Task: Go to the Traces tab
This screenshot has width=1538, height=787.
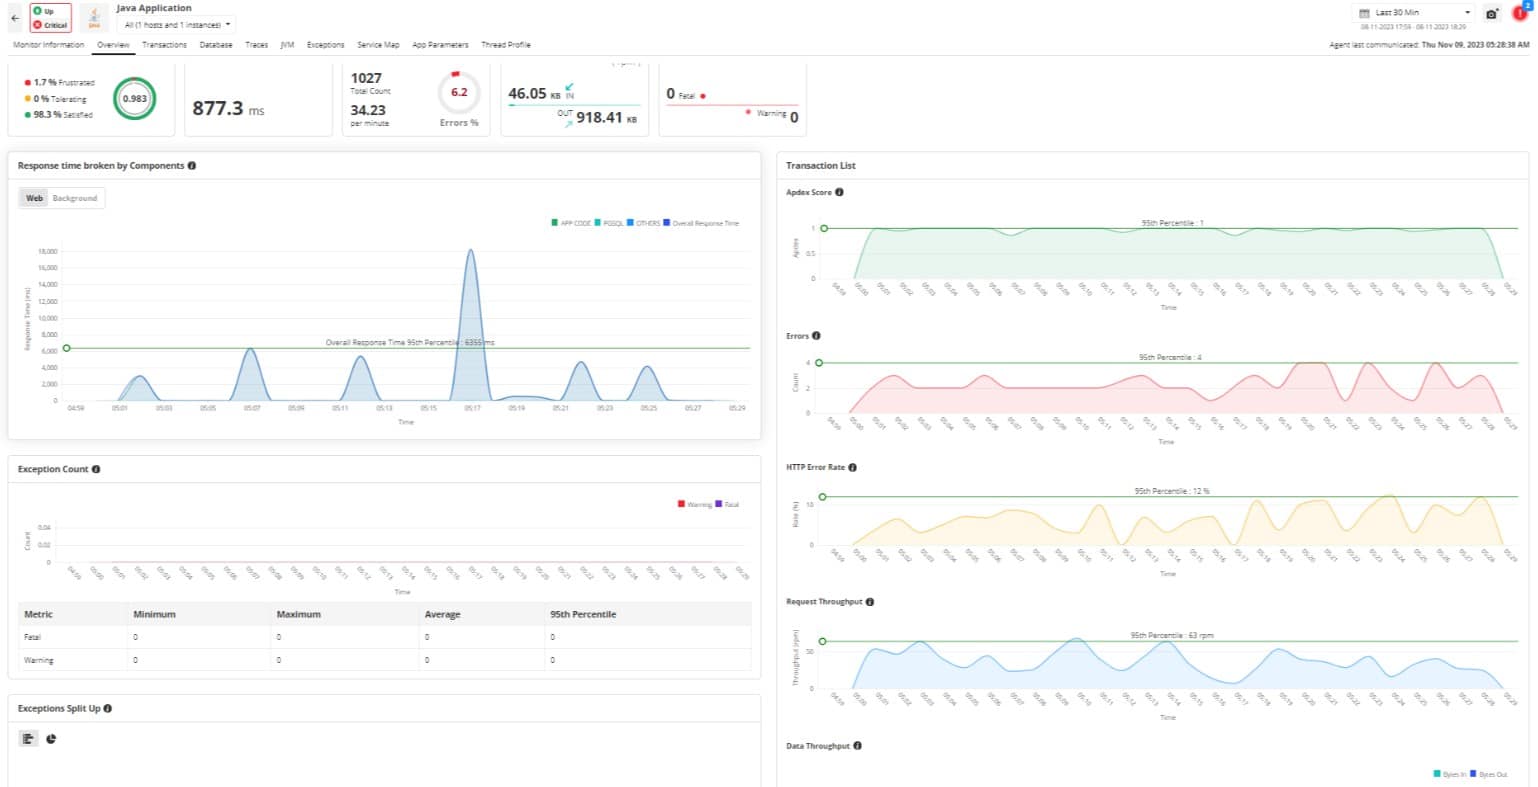Action: coord(256,45)
